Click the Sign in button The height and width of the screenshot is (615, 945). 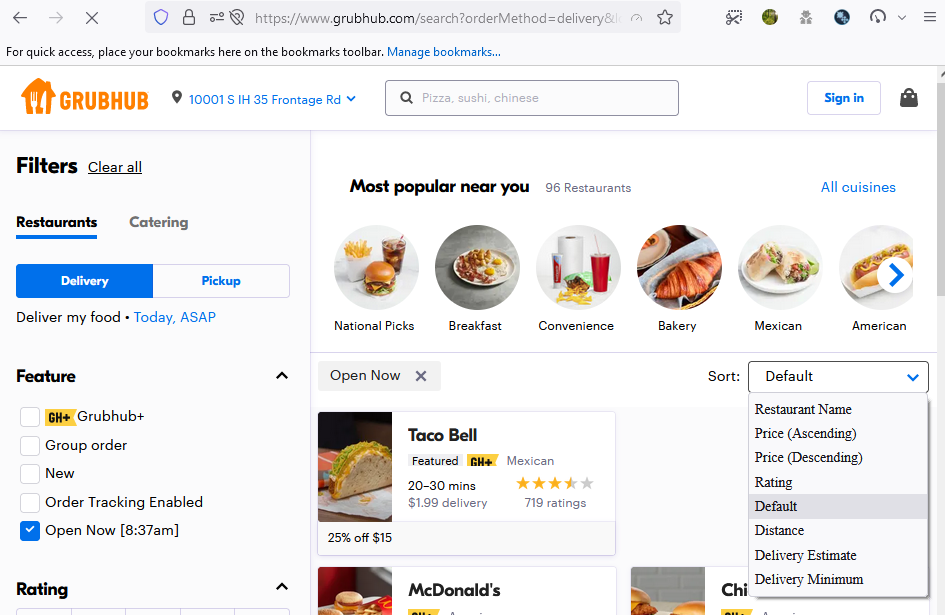tap(843, 97)
